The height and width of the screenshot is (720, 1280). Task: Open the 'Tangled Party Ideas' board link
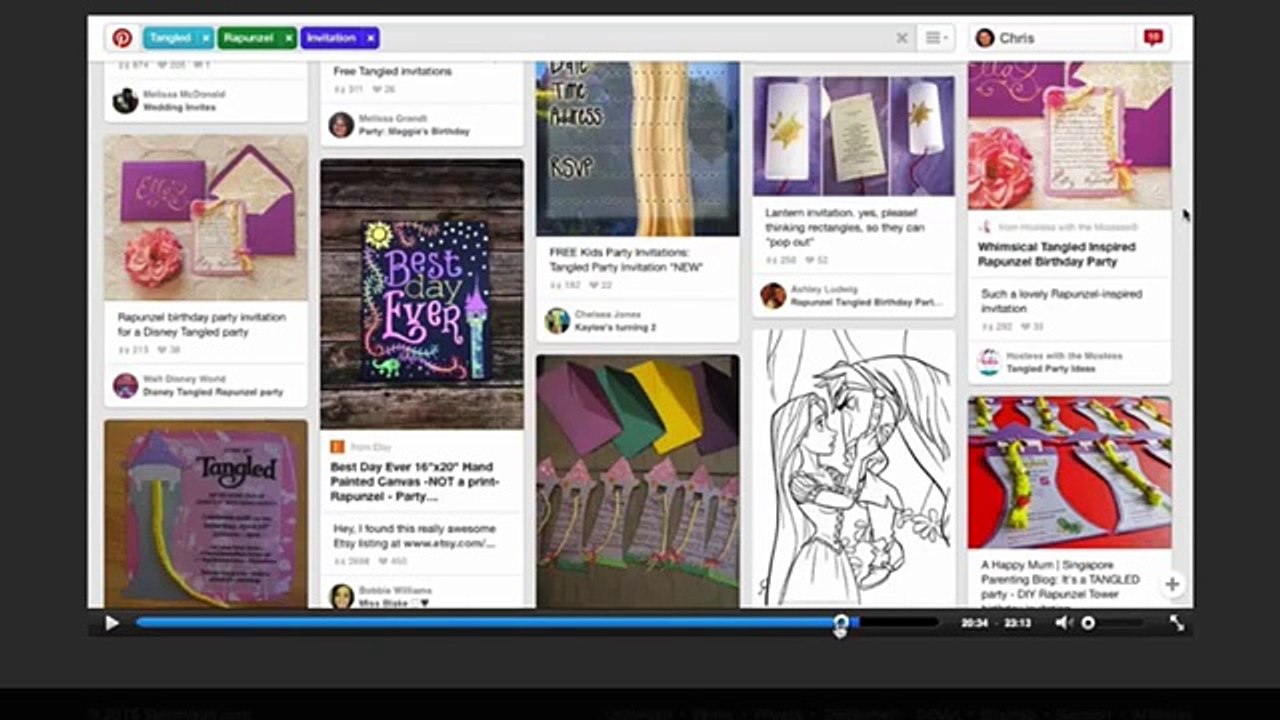tap(1050, 369)
